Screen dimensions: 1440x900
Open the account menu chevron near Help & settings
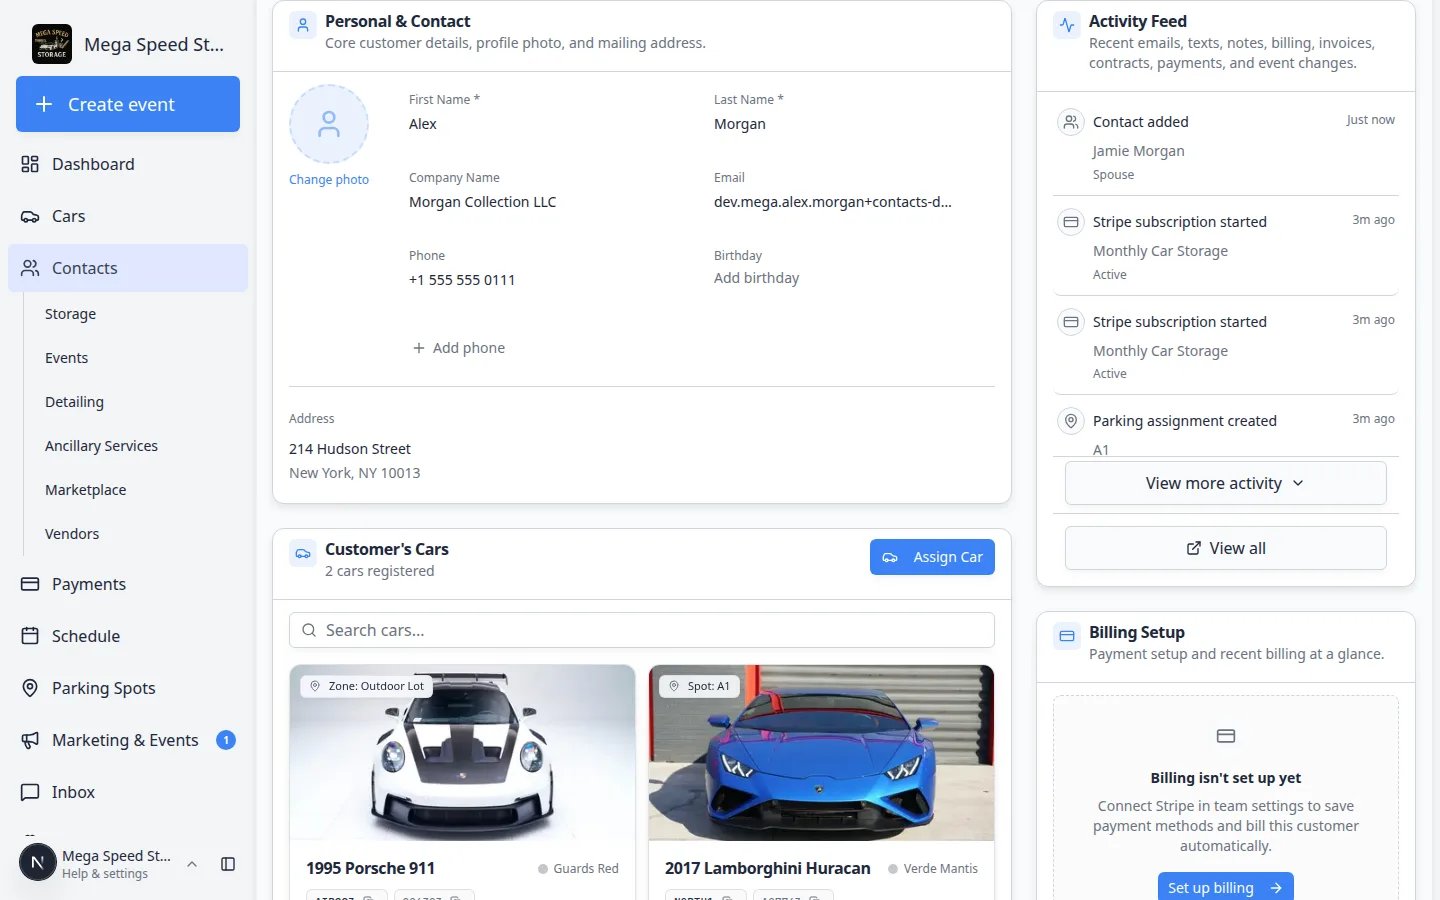click(x=192, y=864)
